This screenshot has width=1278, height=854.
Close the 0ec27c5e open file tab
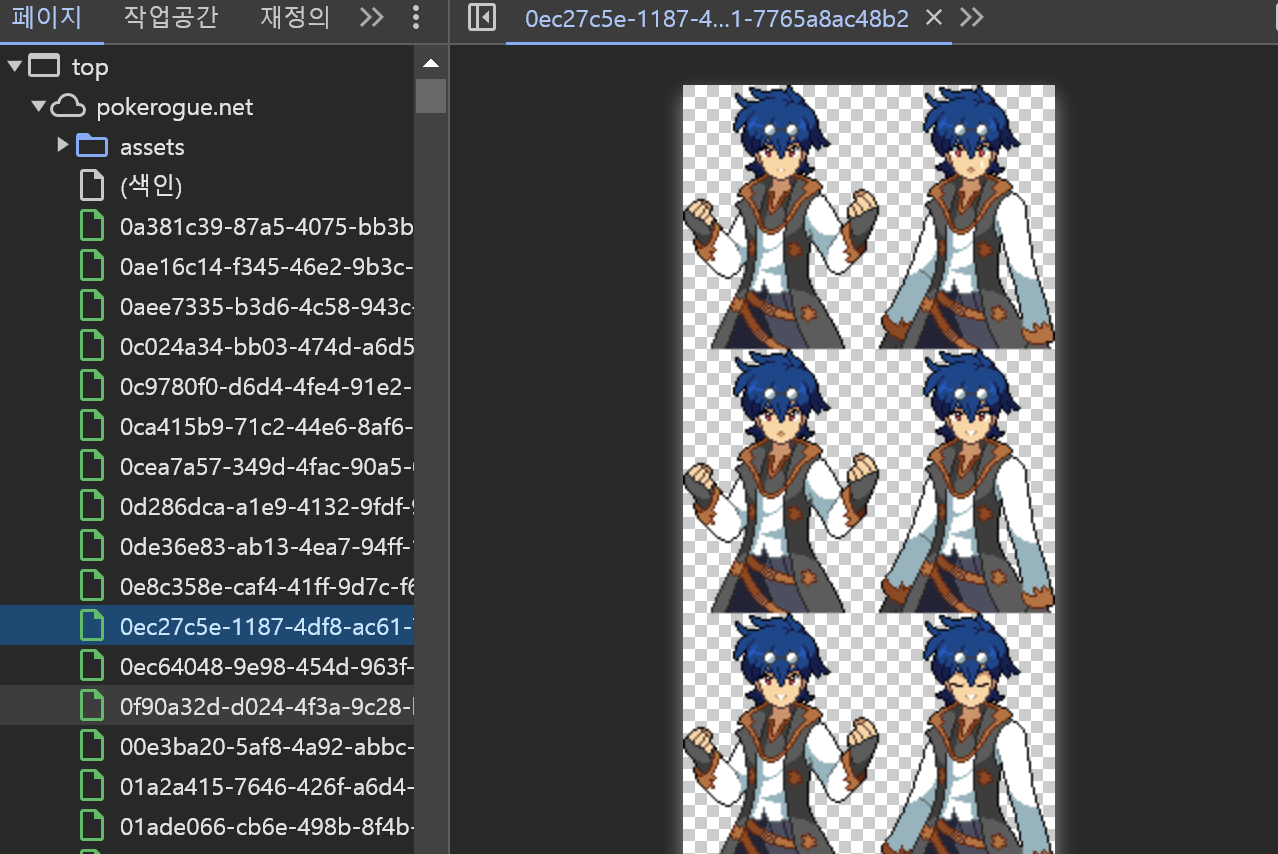[934, 18]
